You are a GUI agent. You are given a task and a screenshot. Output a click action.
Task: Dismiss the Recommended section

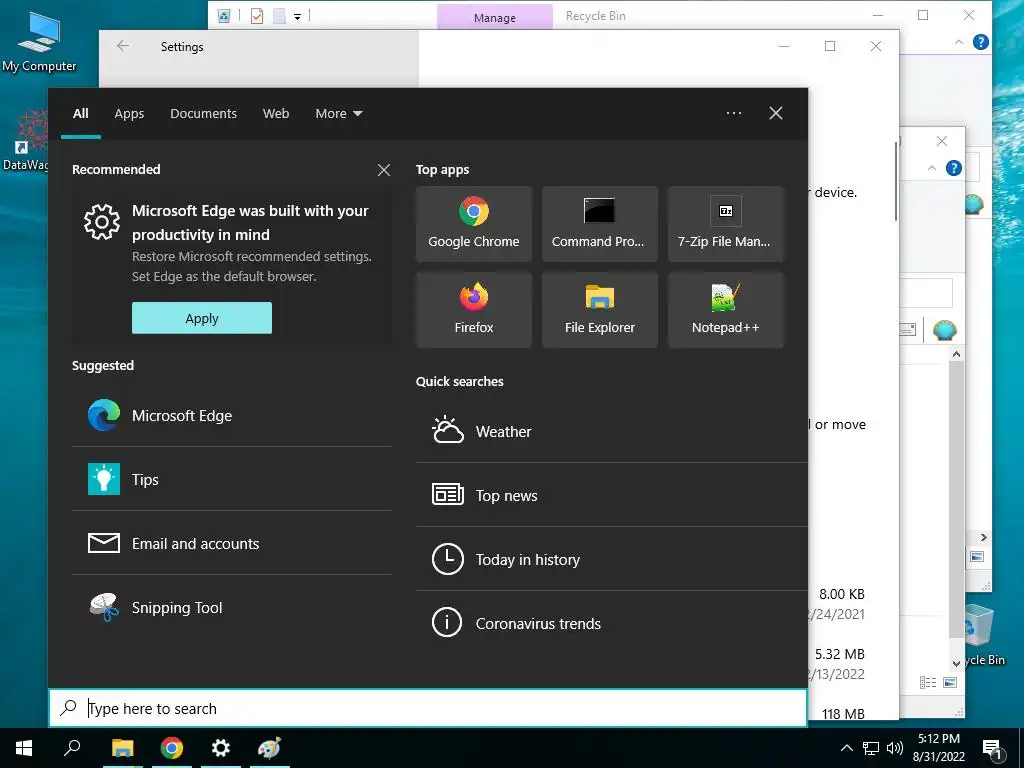(x=384, y=170)
